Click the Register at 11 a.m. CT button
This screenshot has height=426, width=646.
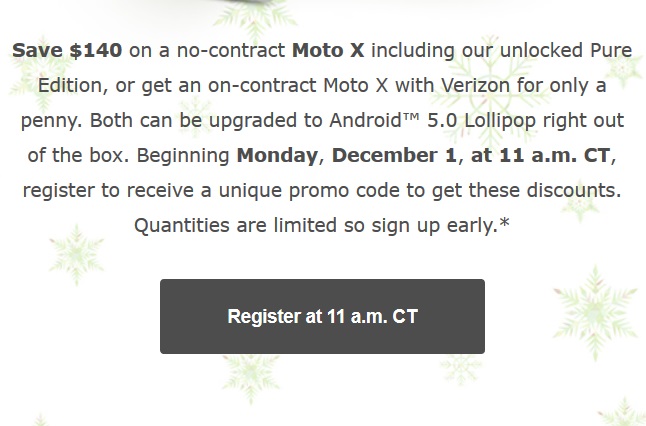click(x=322, y=316)
